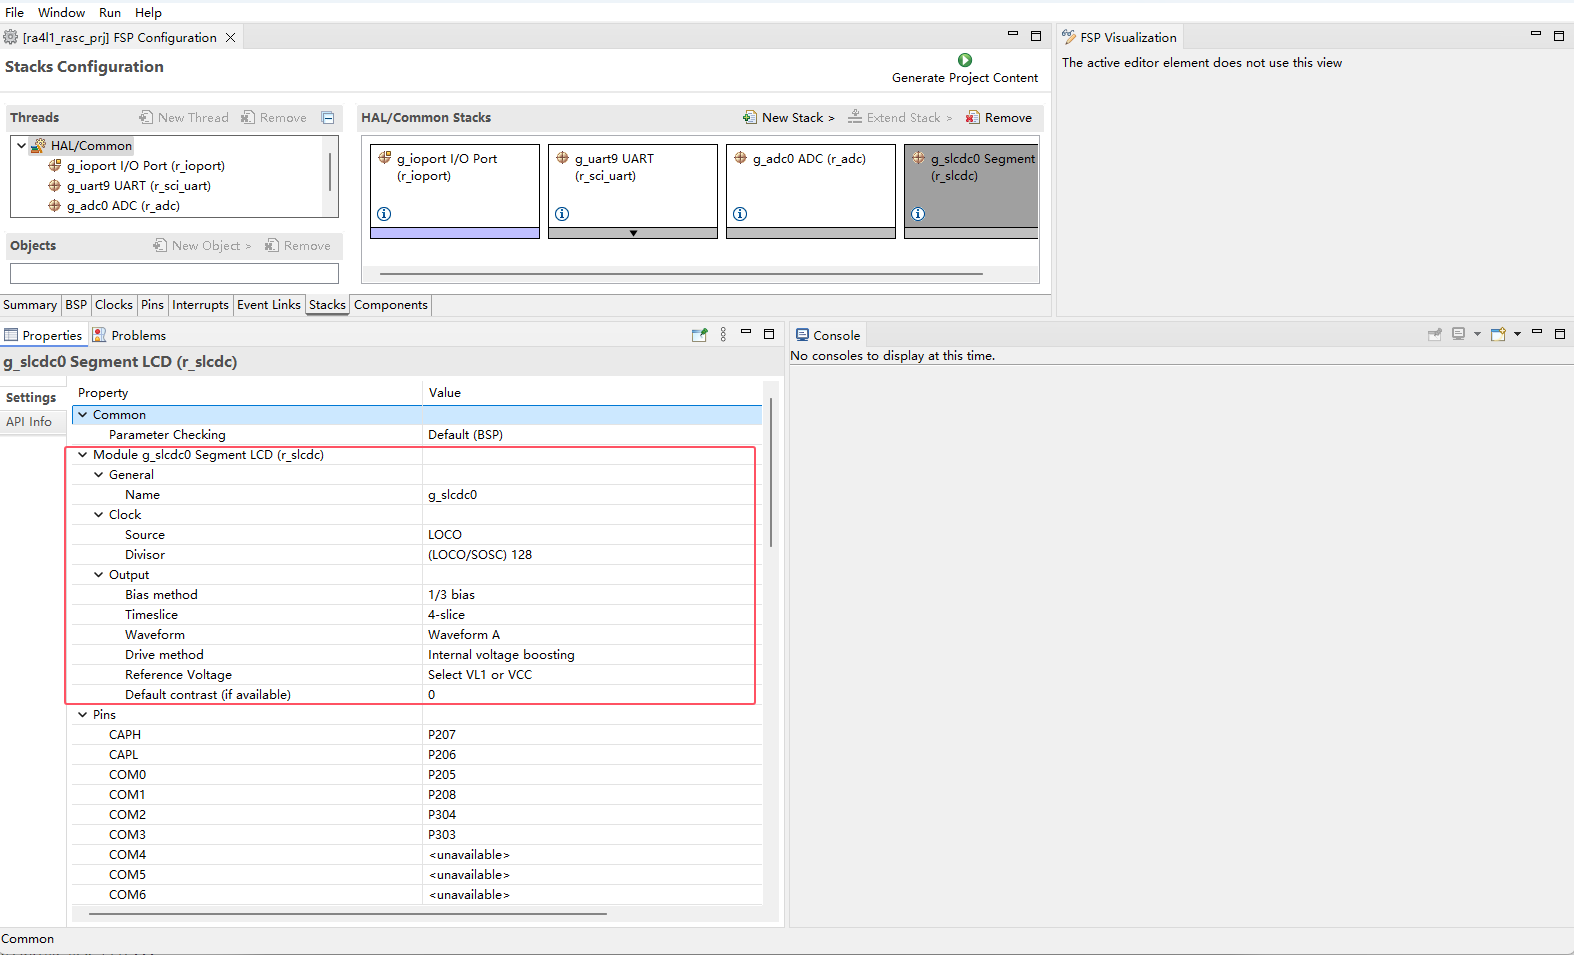1574x955 pixels.
Task: Click the pin properties view icon
Action: [700, 335]
